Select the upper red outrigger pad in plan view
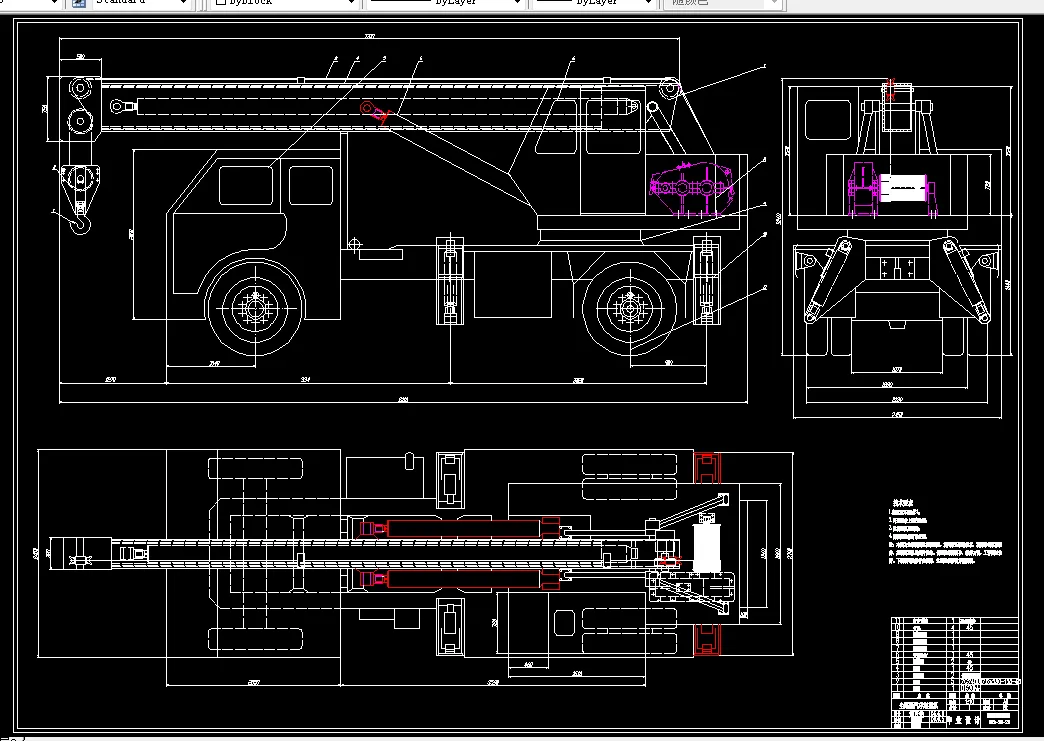This screenshot has height=741, width=1044. tap(706, 467)
